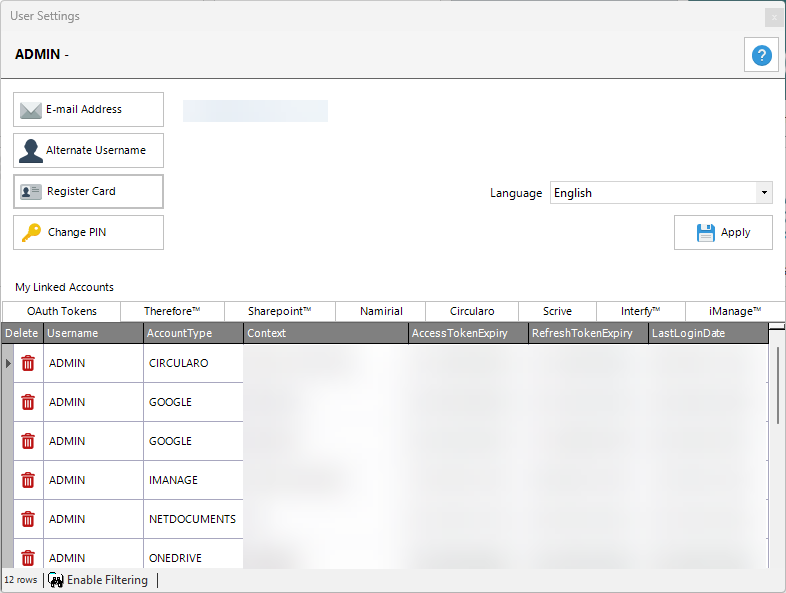Delete the ONEDRIVE account entry
This screenshot has width=786, height=593.
(x=28, y=557)
